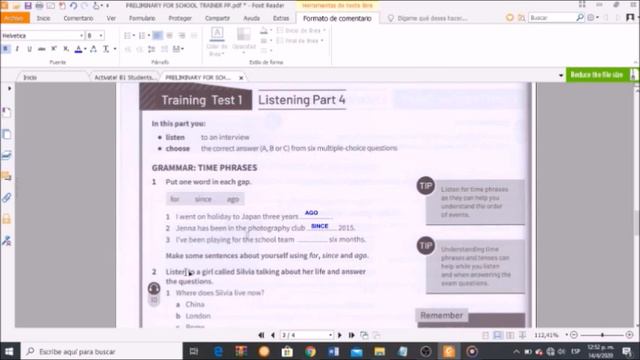Open the Security lock panel in sidebar
The width and height of the screenshot is (640, 360).
[7, 219]
